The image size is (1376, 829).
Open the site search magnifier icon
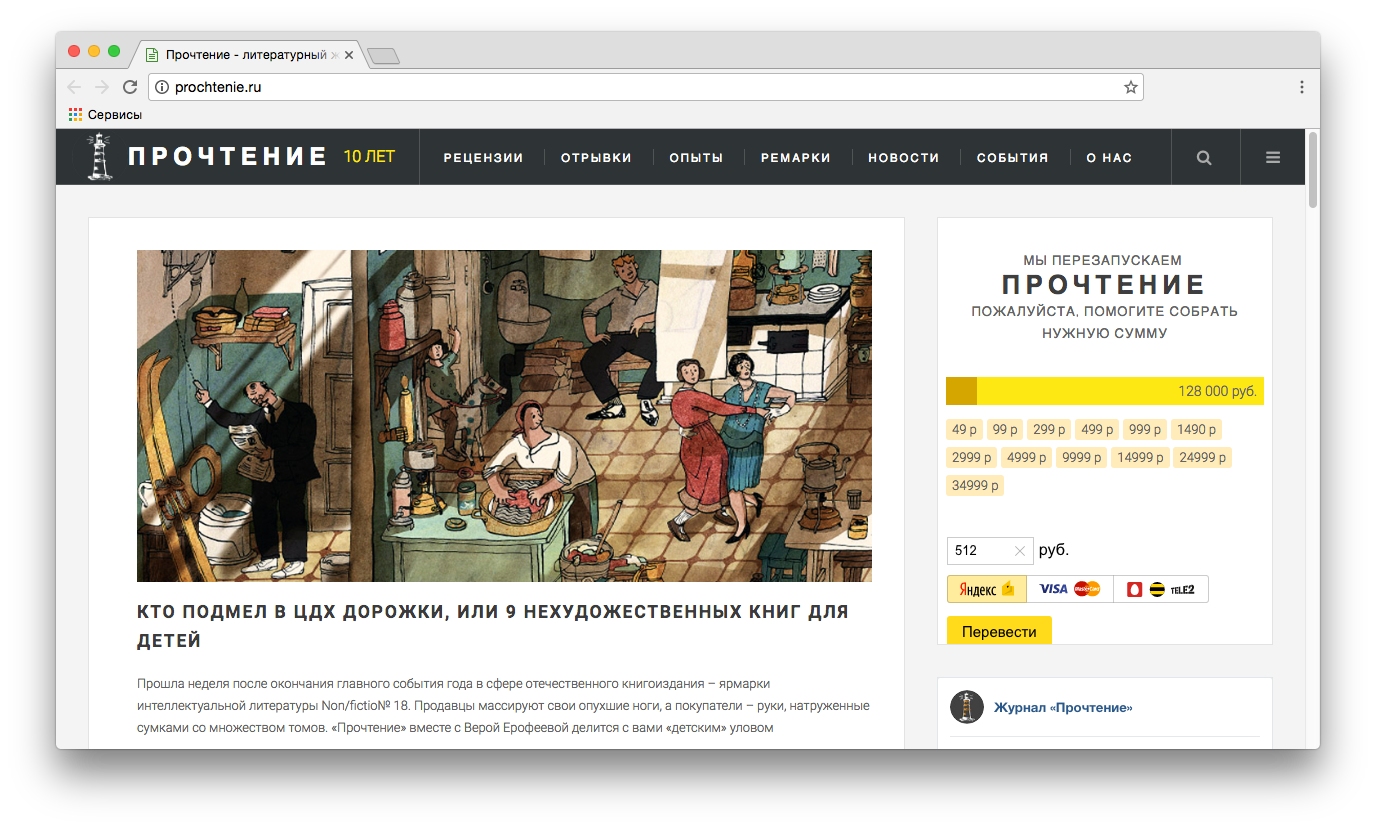tap(1204, 157)
